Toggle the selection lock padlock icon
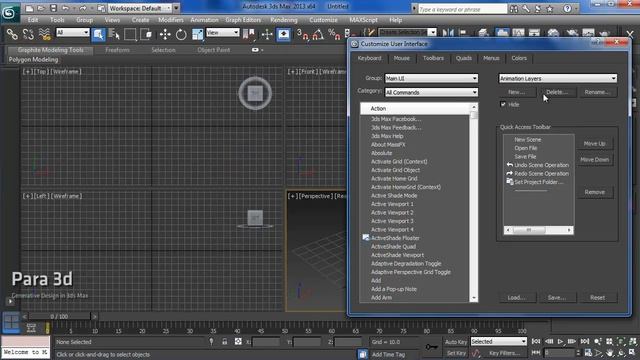 click(x=224, y=342)
